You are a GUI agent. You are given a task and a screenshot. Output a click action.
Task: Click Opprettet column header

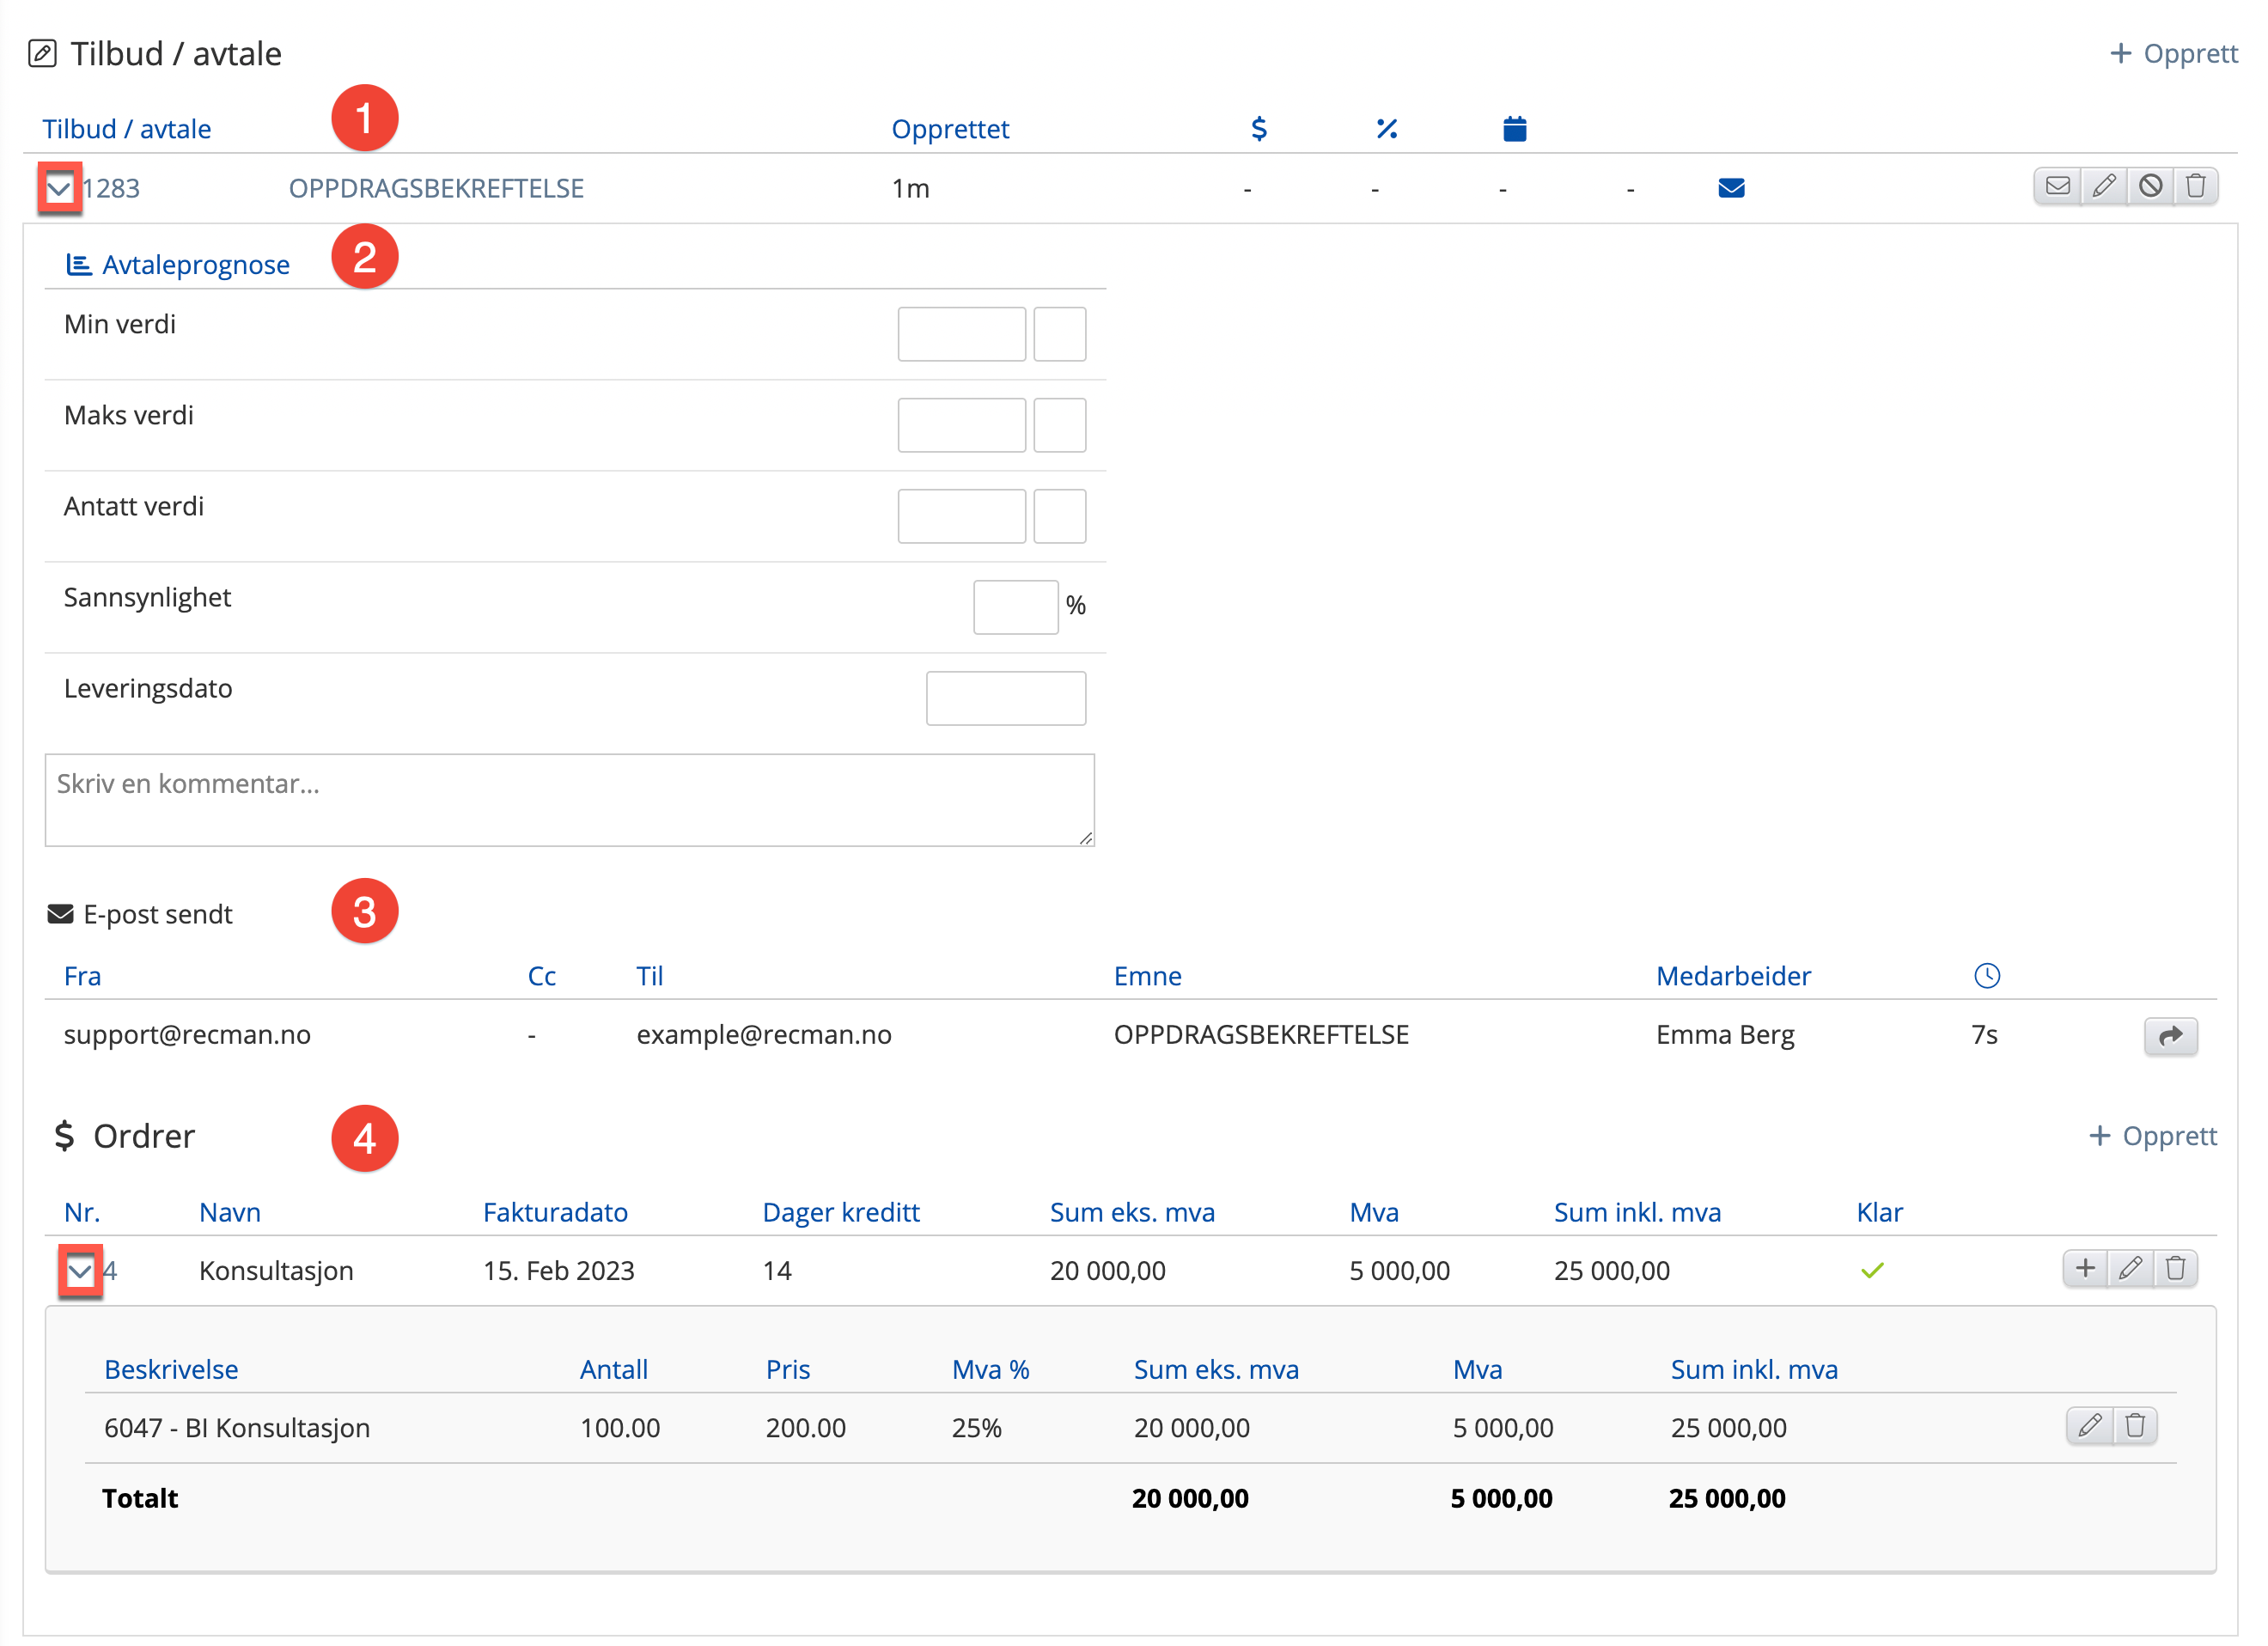coord(950,129)
